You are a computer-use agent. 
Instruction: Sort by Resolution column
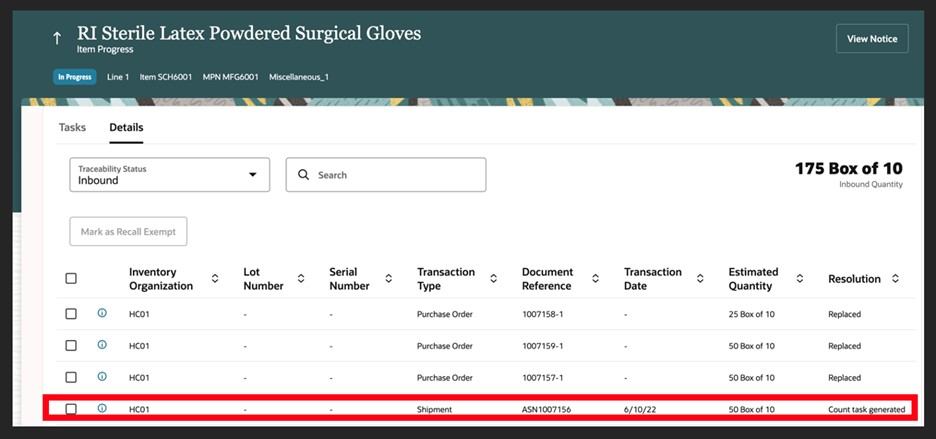tap(895, 279)
